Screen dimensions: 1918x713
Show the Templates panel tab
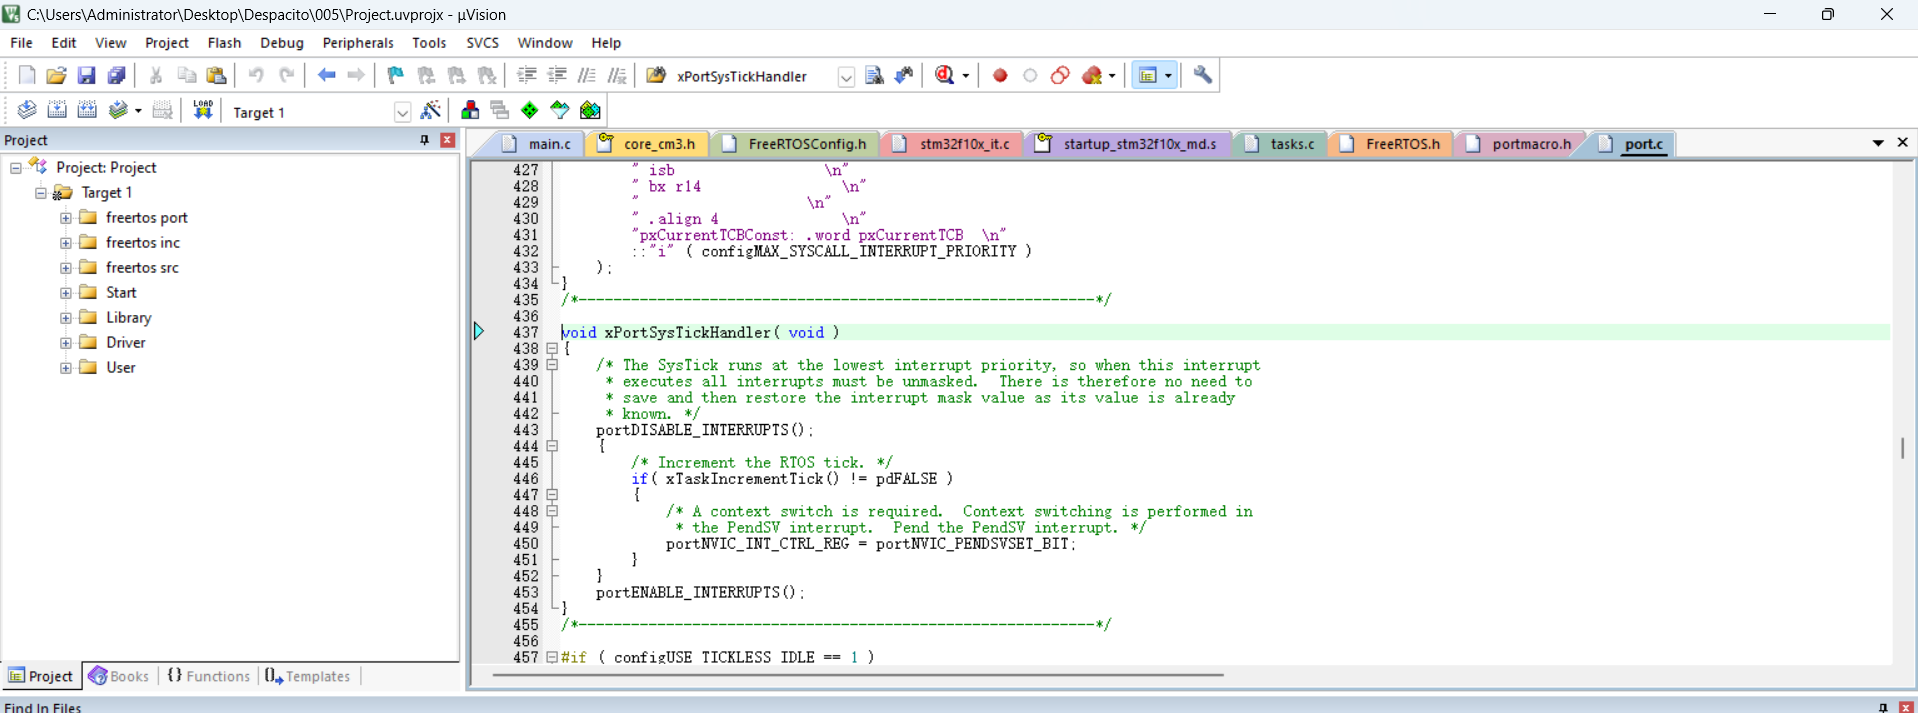tap(308, 676)
